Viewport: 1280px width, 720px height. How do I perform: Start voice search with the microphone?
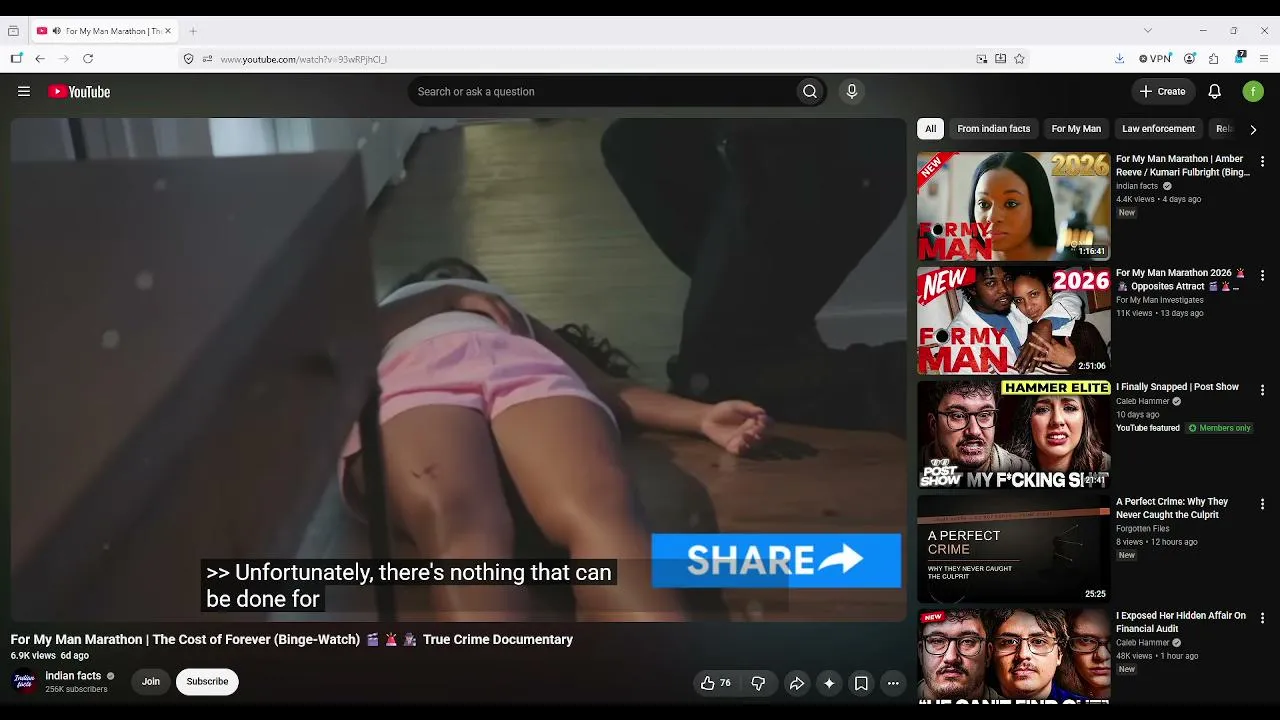pos(852,92)
